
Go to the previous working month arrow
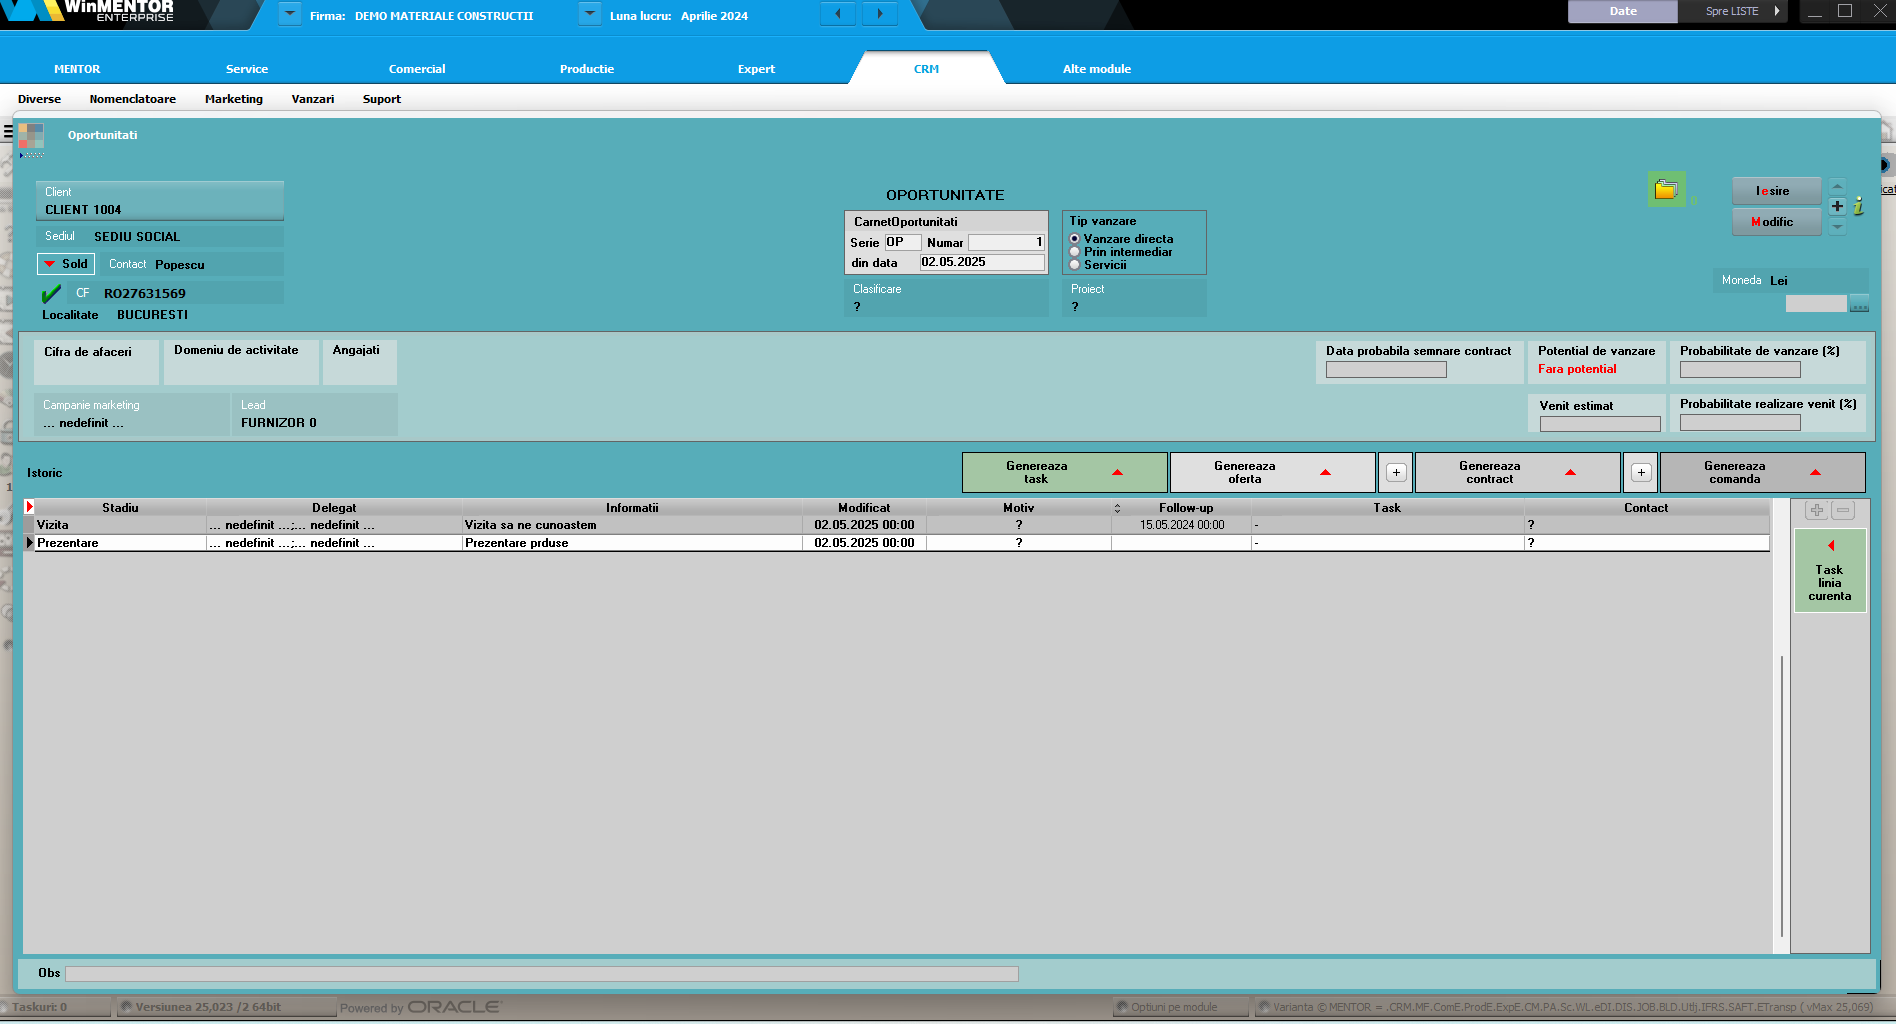click(x=838, y=14)
